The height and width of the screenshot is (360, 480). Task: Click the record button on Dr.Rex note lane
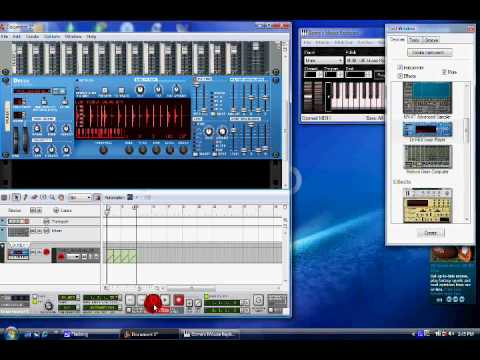pyautogui.click(x=61, y=257)
